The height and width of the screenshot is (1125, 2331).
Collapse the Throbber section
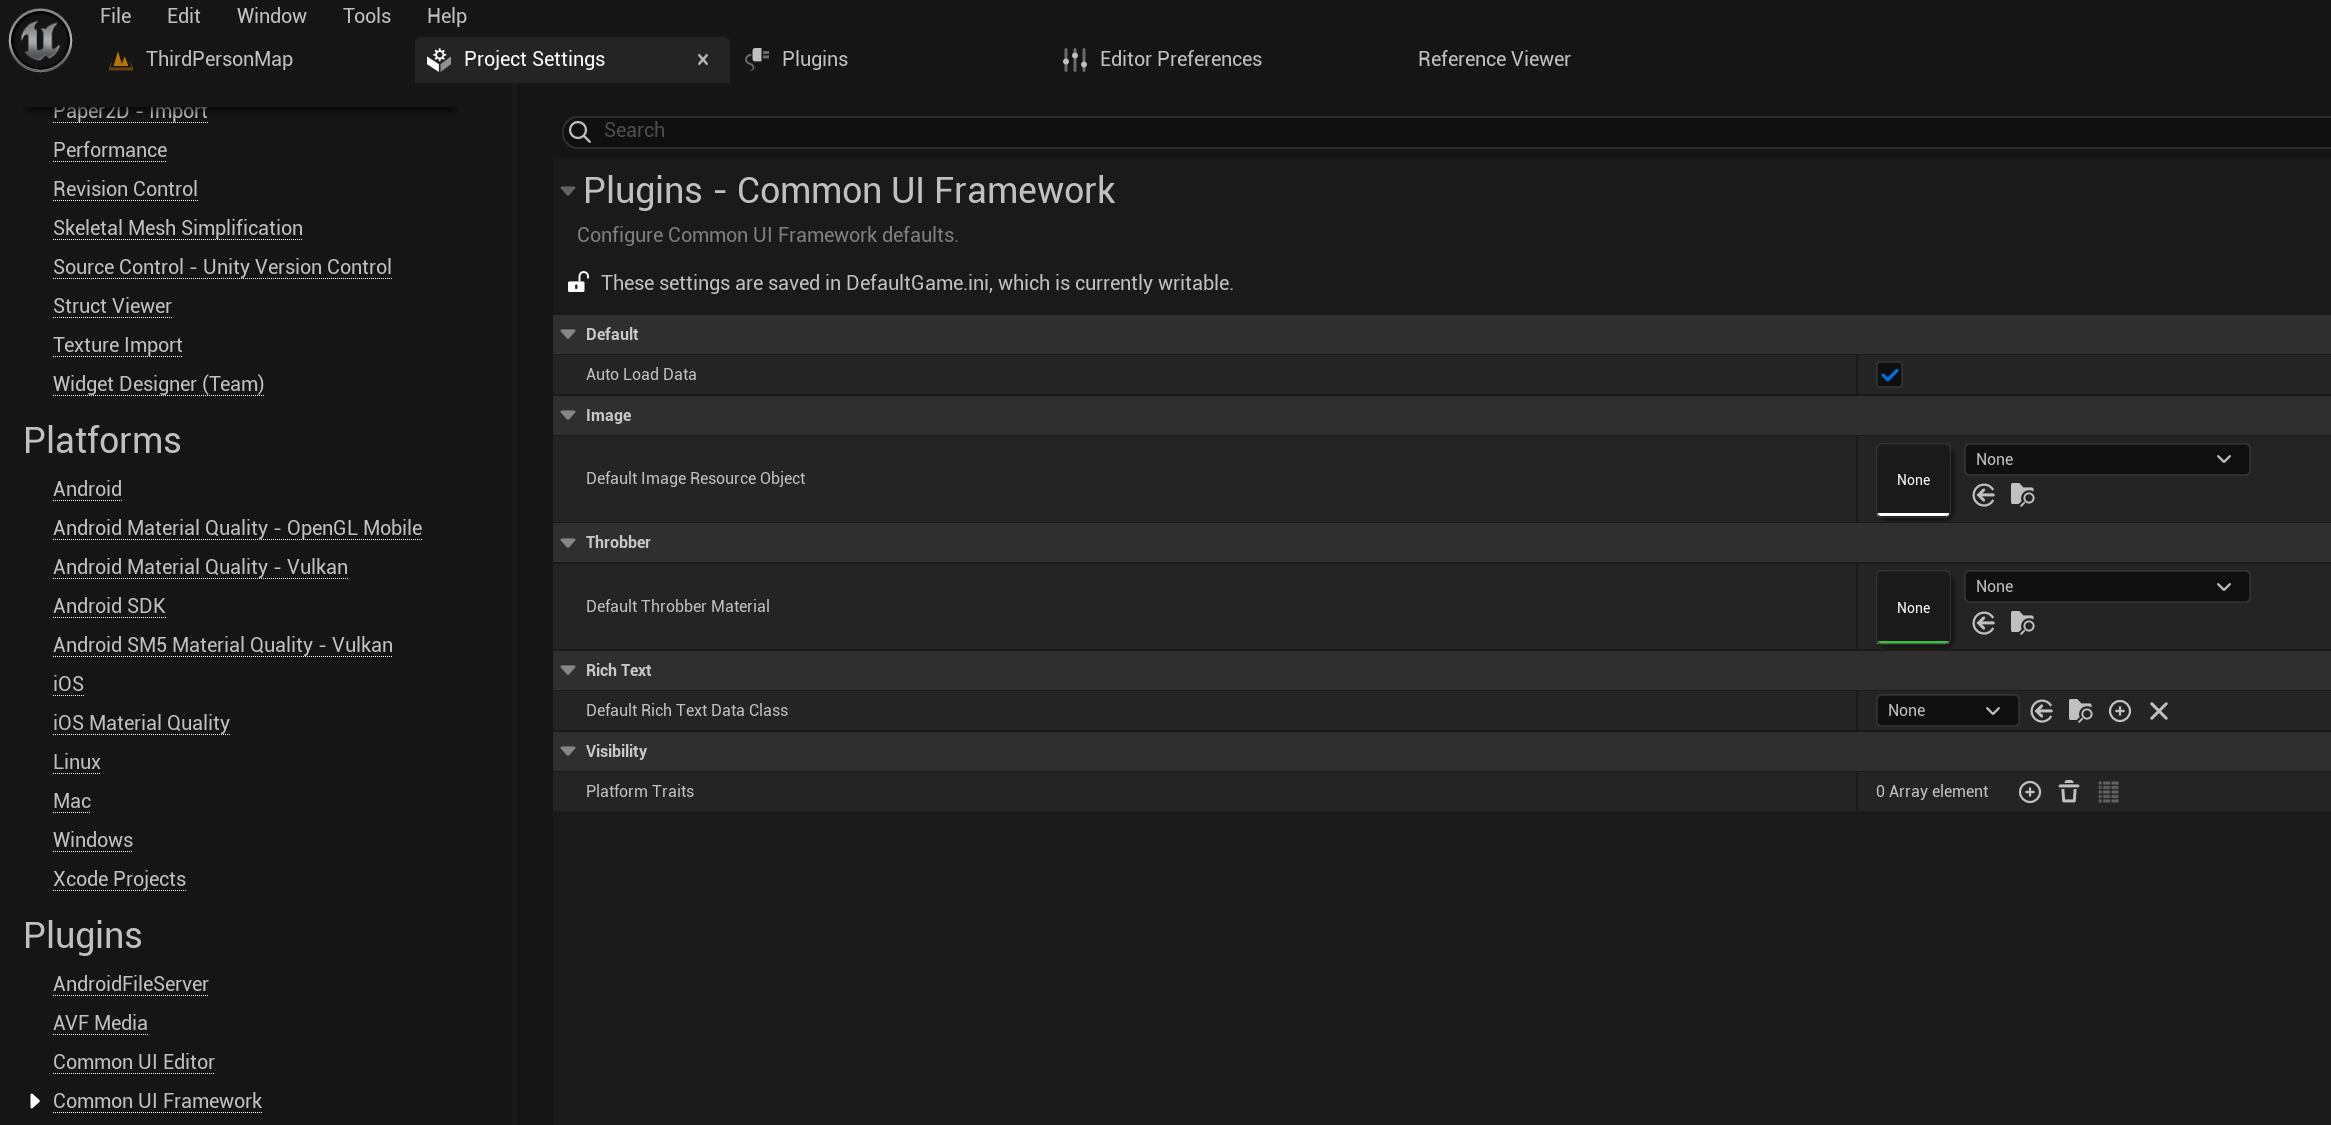(x=568, y=542)
